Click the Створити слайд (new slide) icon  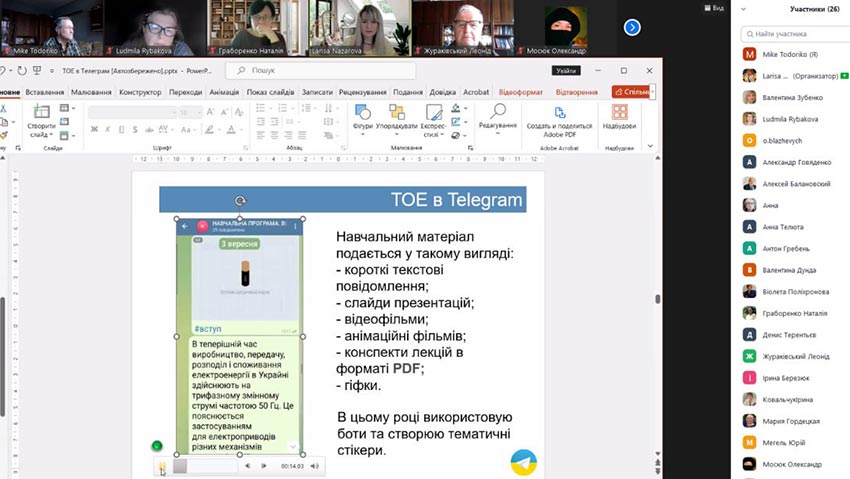[x=41, y=112]
